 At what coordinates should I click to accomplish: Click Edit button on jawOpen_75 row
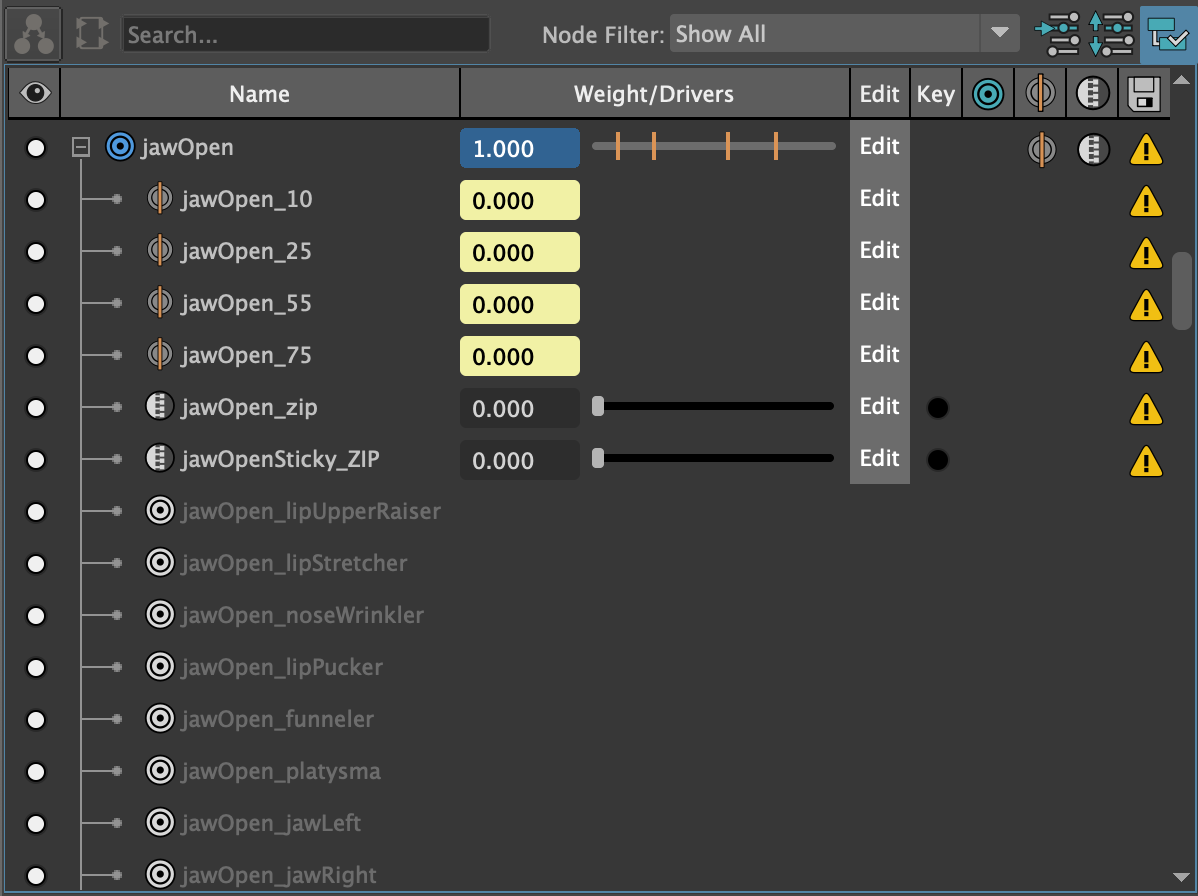879,354
